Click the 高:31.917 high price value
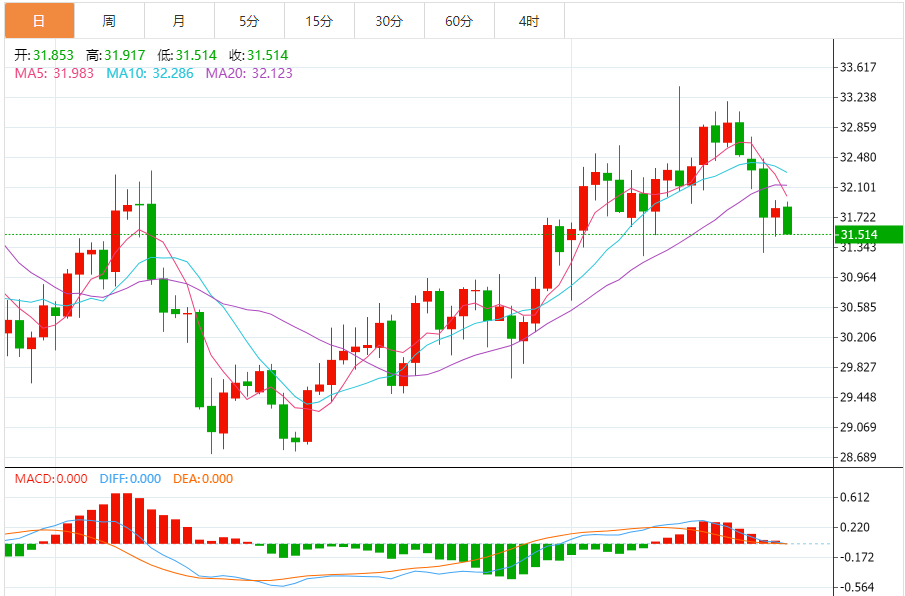 pyautogui.click(x=116, y=55)
